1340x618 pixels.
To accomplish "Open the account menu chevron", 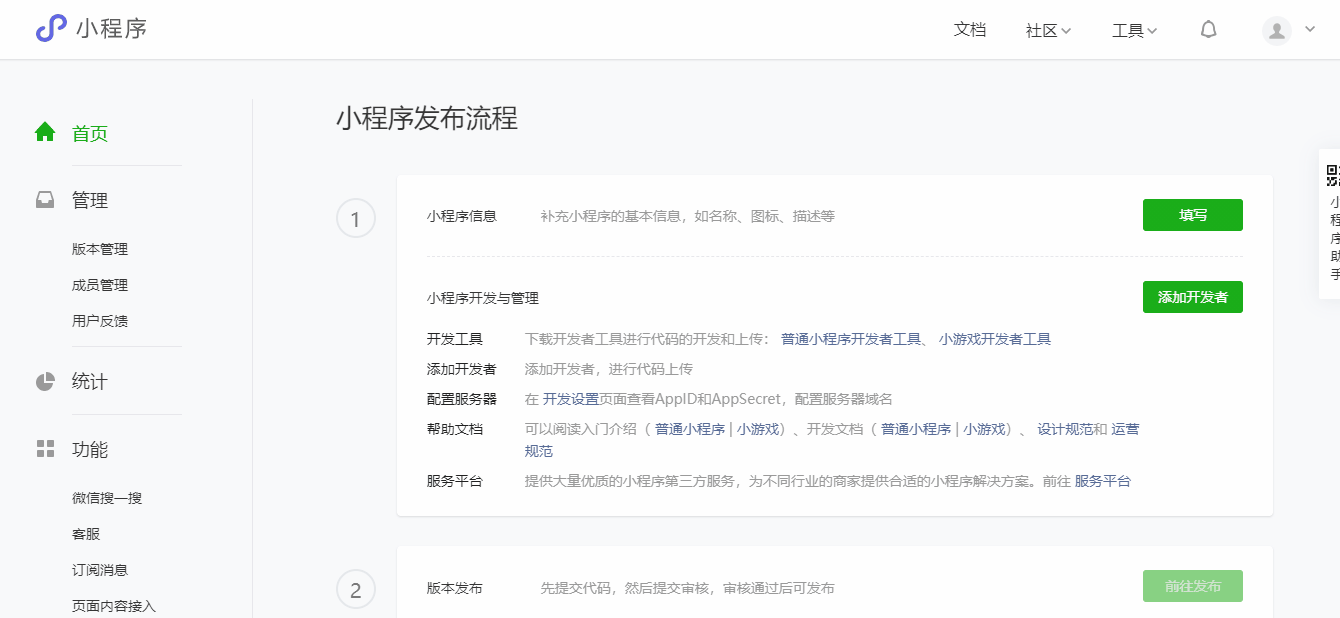I will click(1308, 30).
